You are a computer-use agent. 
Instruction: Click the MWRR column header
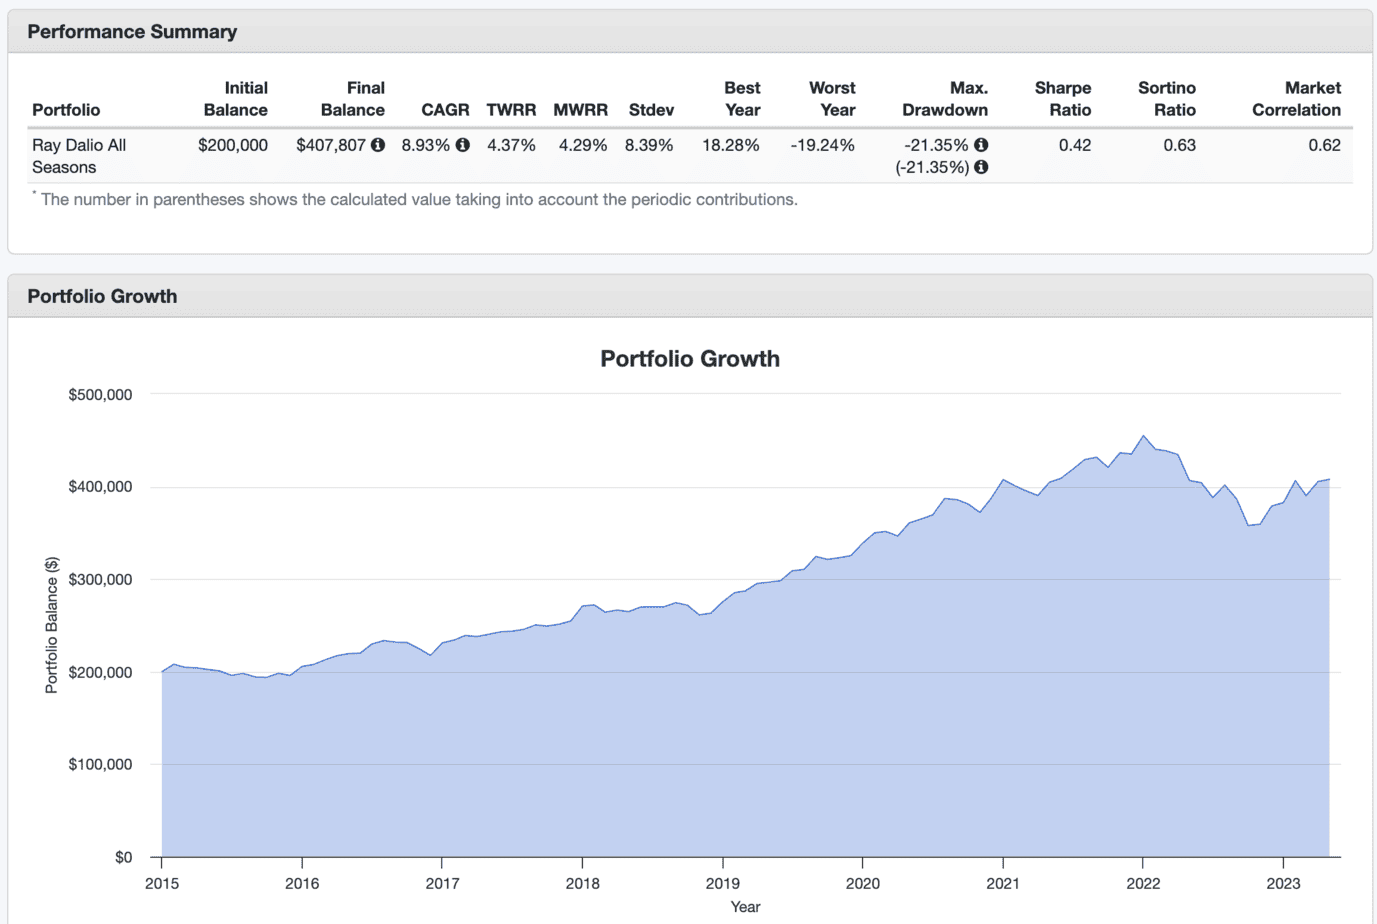coord(581,110)
